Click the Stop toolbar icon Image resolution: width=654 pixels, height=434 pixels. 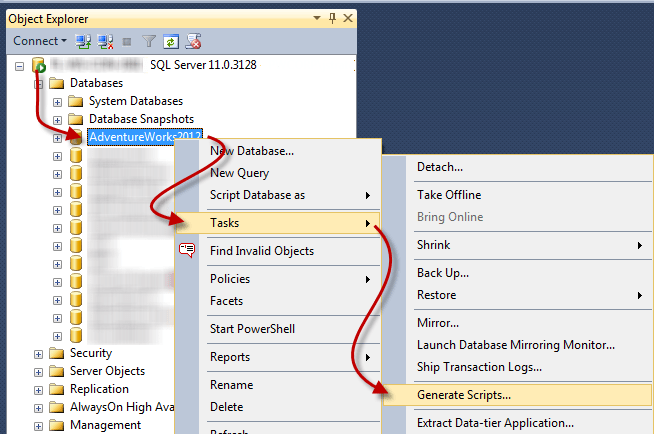(127, 42)
